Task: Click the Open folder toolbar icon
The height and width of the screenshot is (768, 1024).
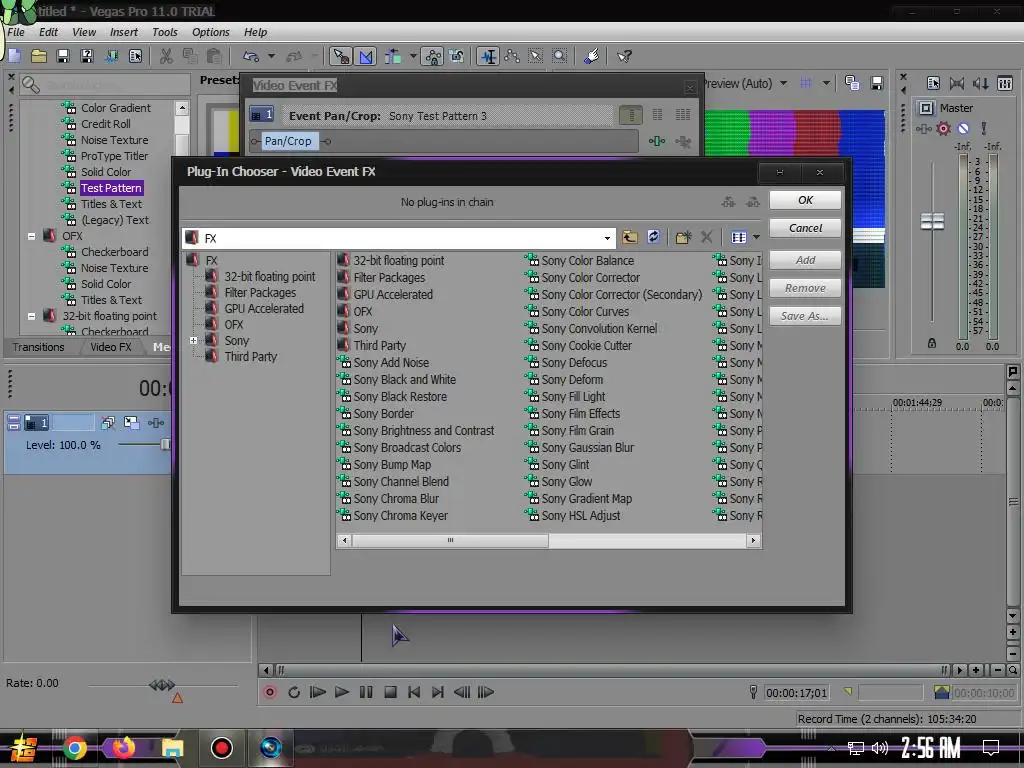Action: pyautogui.click(x=39, y=56)
